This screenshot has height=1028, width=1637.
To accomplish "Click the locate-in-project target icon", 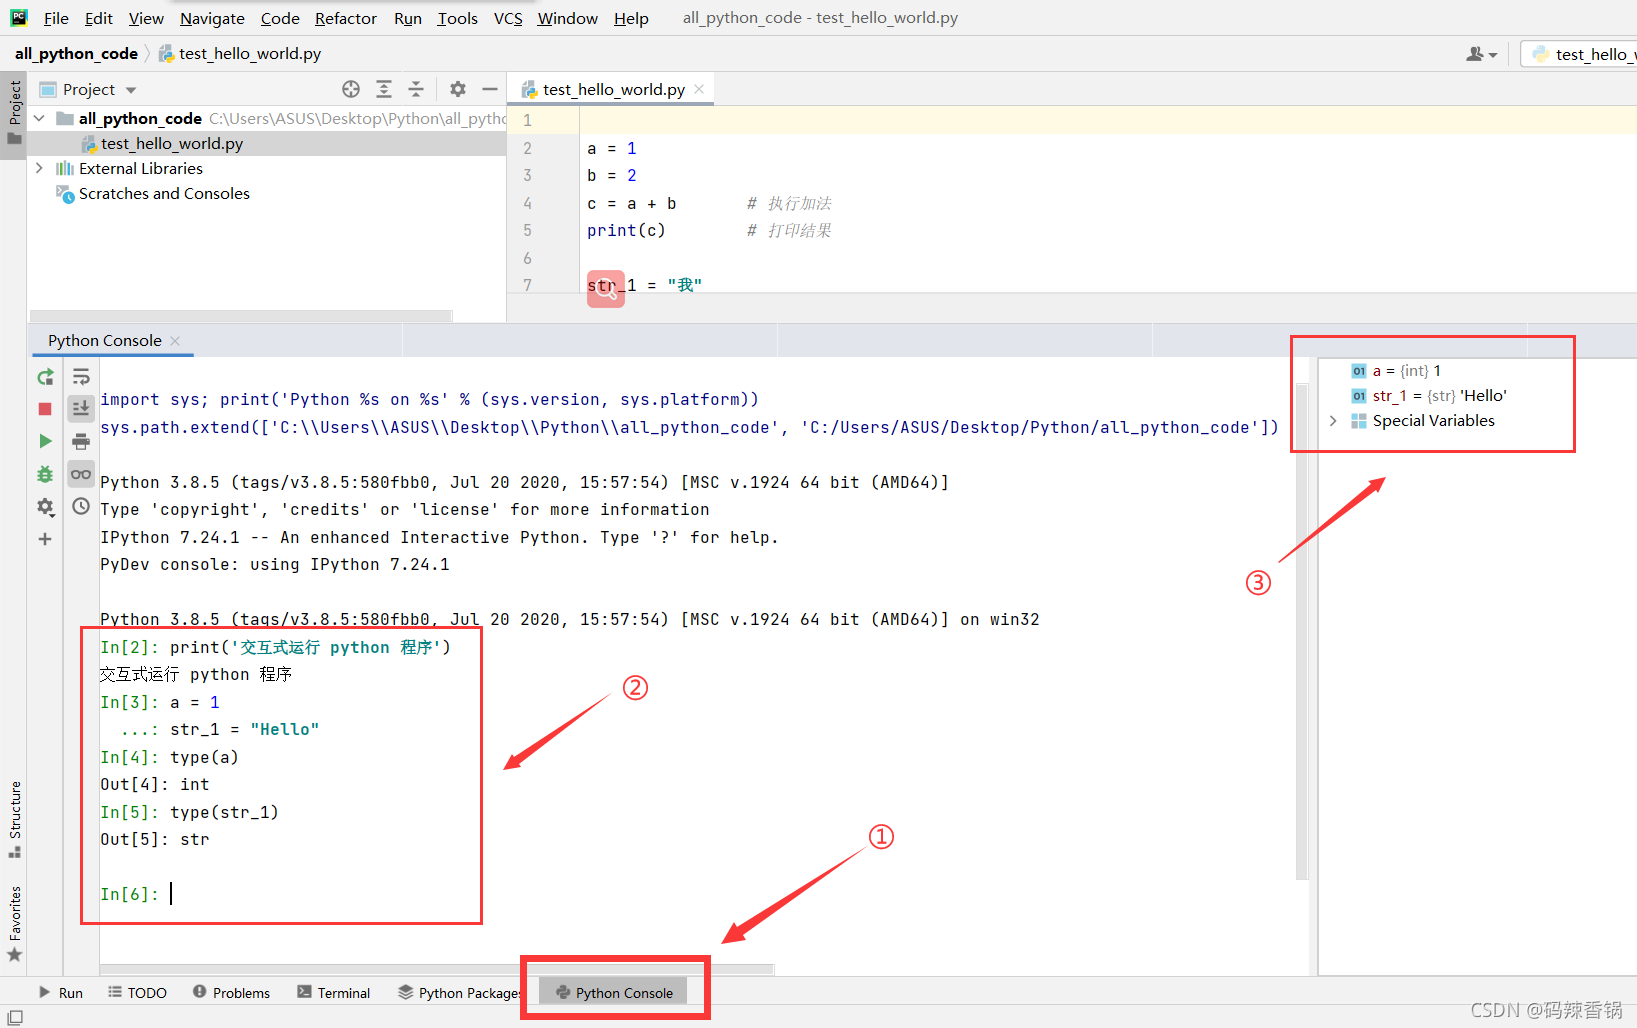I will (x=351, y=89).
